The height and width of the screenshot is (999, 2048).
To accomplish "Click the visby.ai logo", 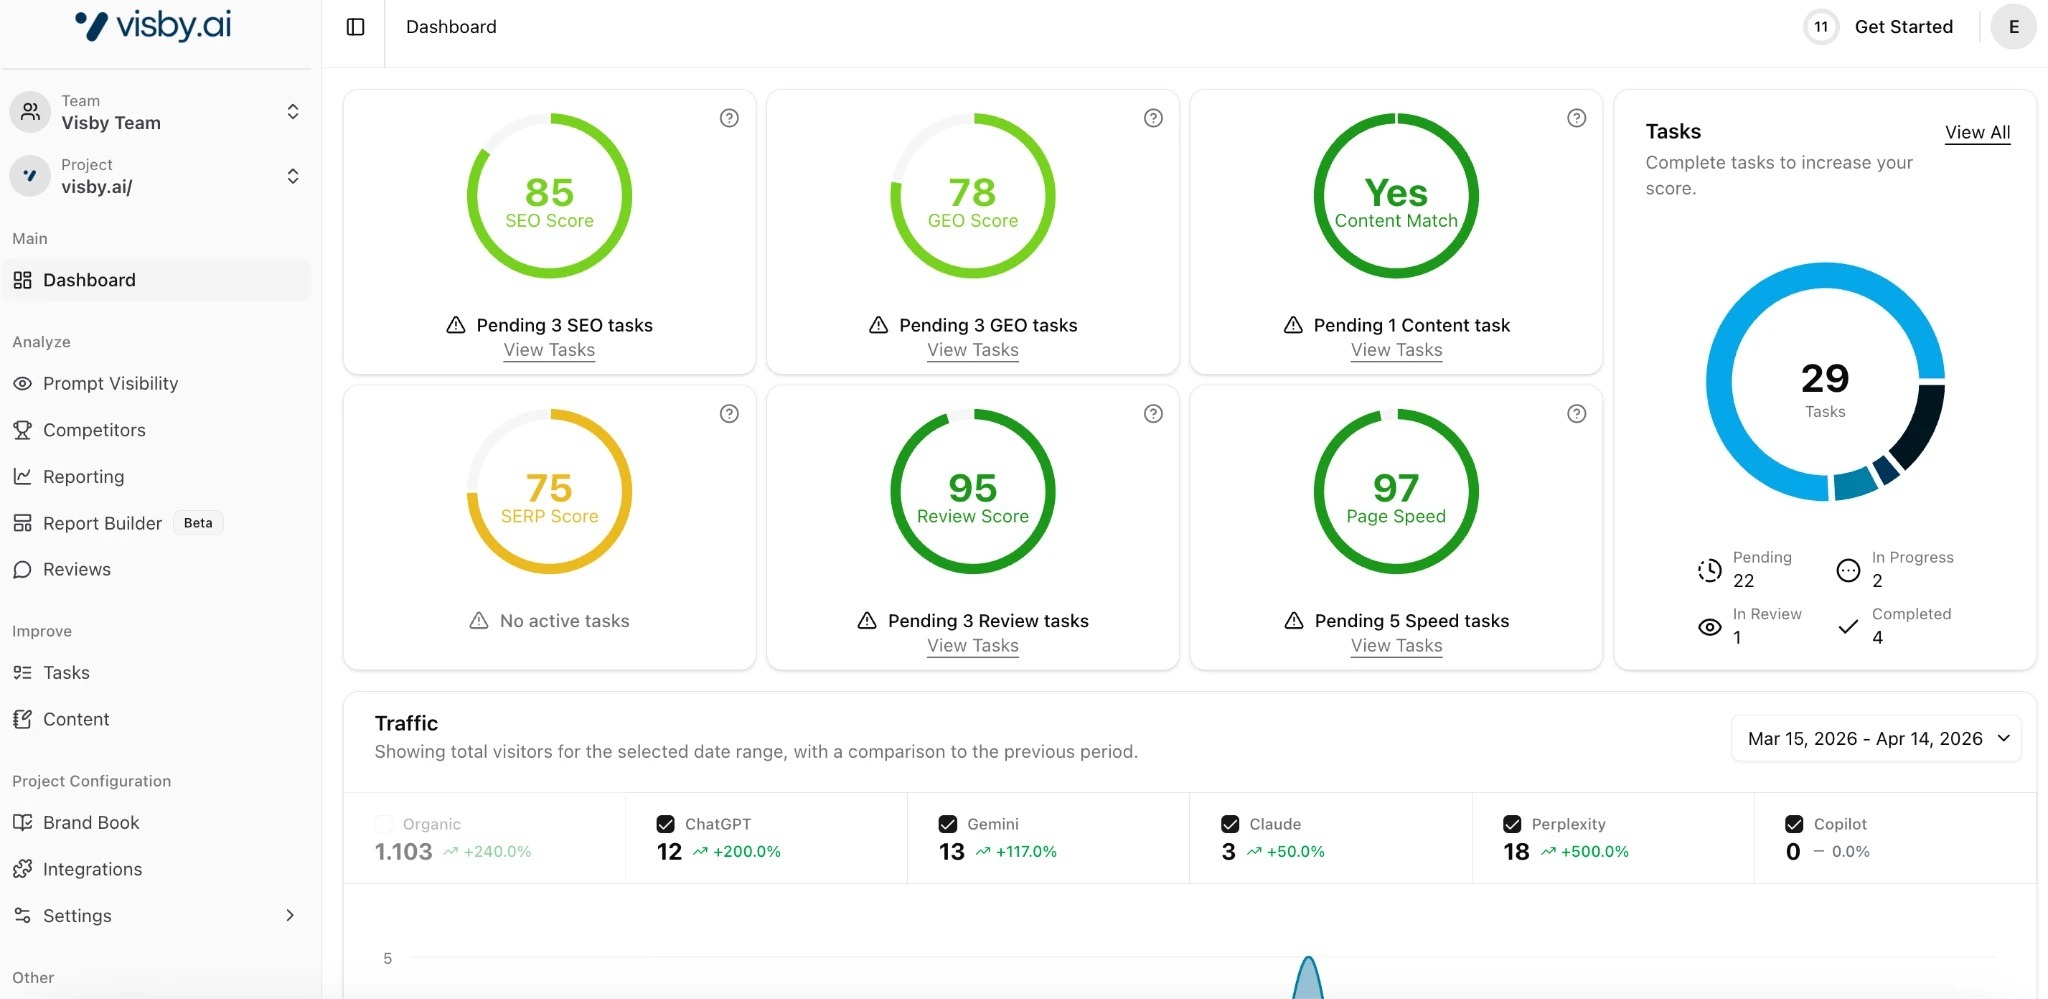I will (153, 26).
